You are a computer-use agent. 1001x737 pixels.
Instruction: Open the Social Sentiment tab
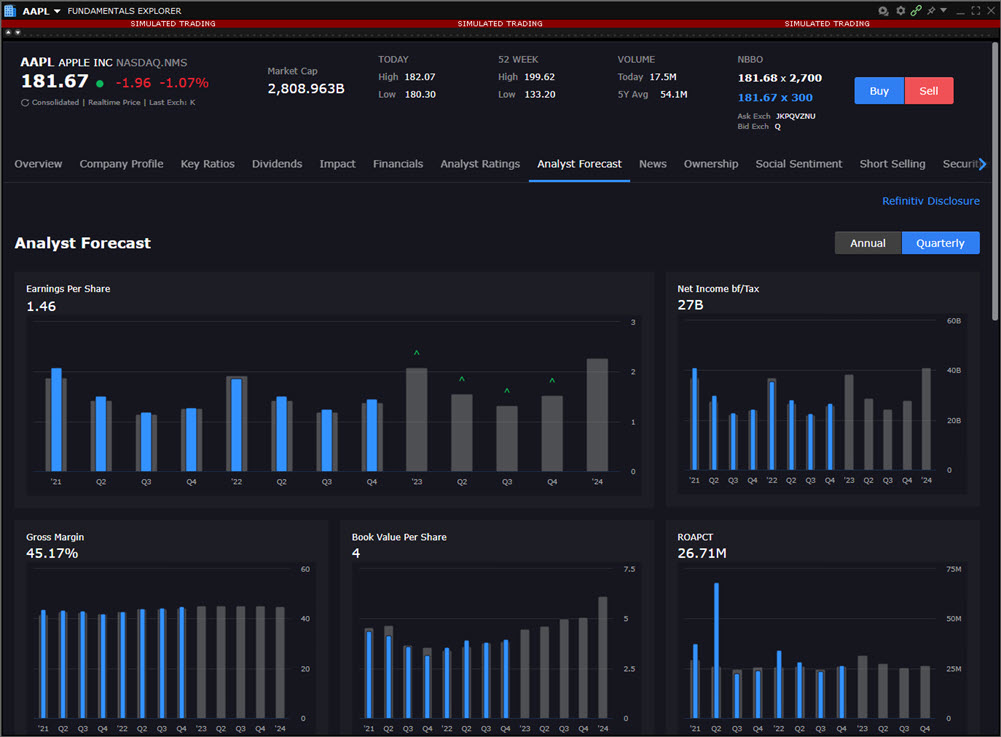tap(799, 163)
